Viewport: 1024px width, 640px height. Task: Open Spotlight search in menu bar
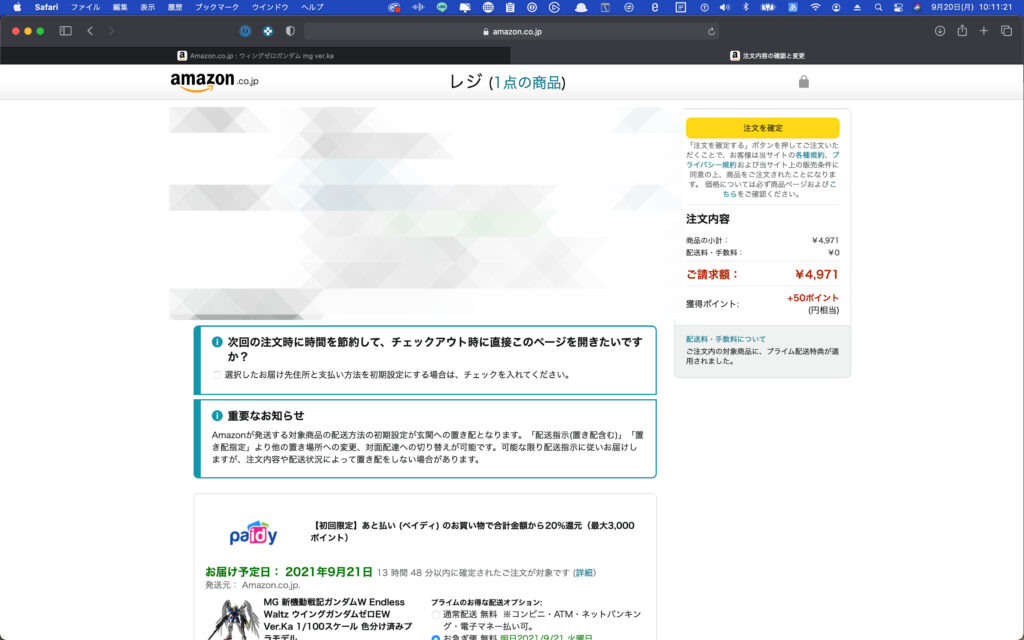coord(878,7)
